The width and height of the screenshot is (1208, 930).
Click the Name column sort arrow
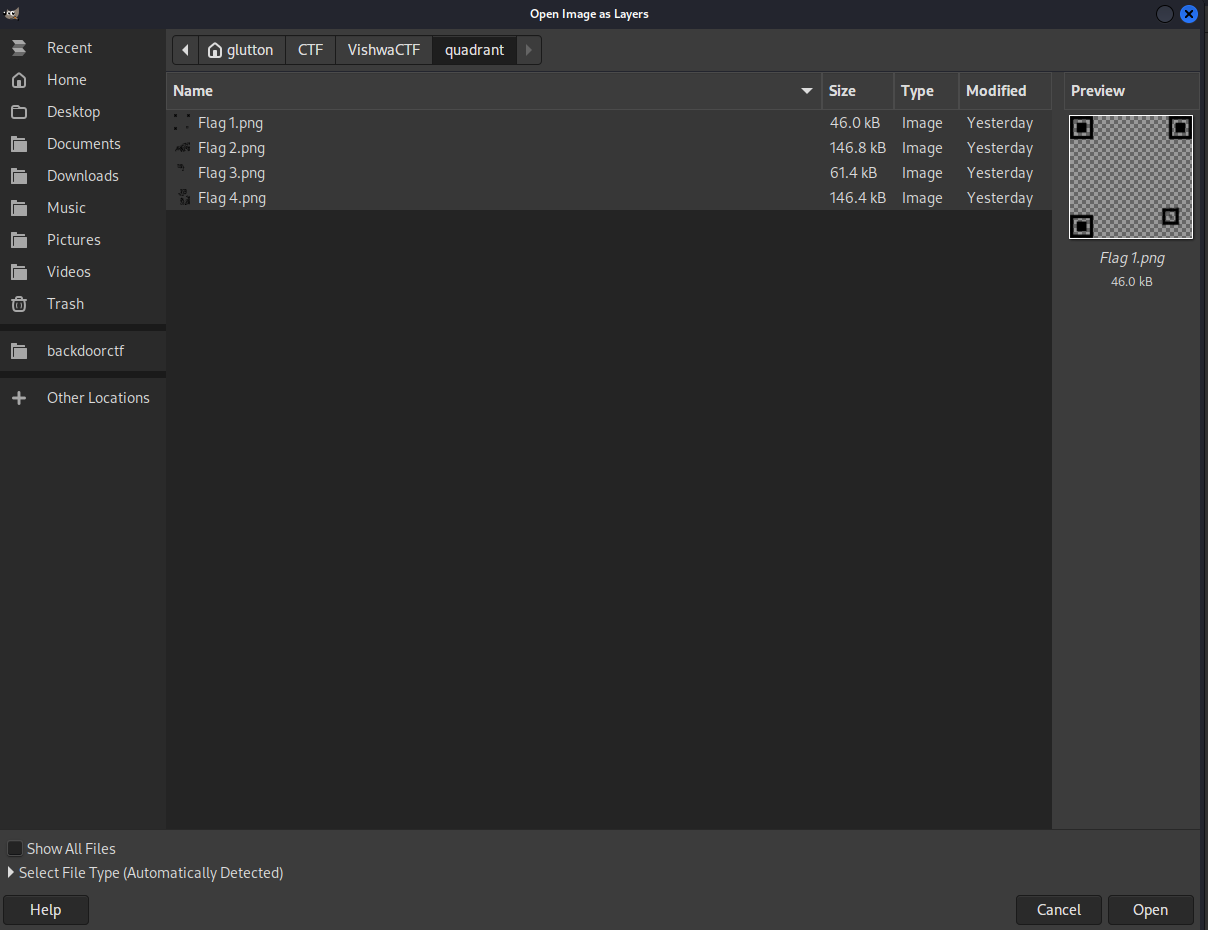pyautogui.click(x=807, y=91)
